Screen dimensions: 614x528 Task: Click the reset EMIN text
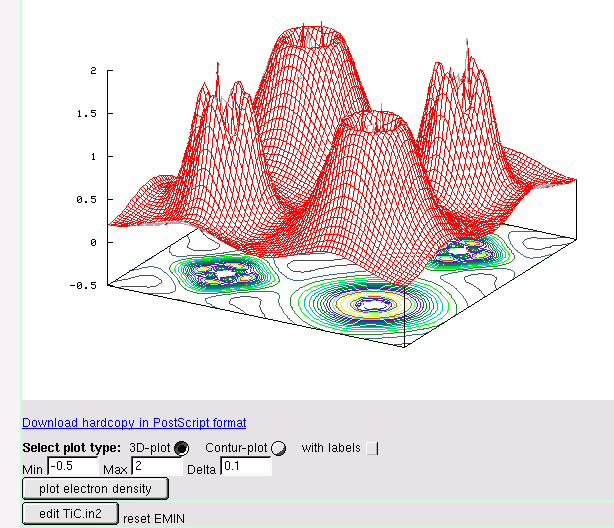(x=154, y=519)
